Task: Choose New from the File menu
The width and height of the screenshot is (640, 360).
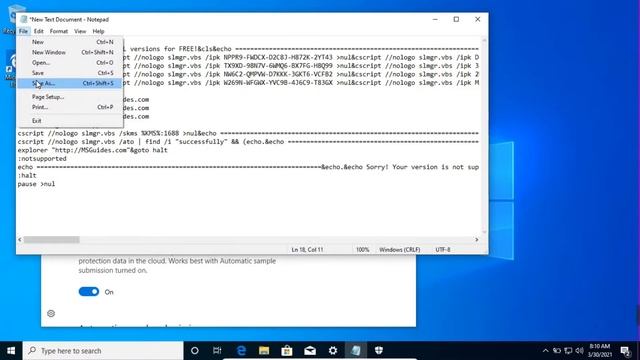Action: point(69,42)
